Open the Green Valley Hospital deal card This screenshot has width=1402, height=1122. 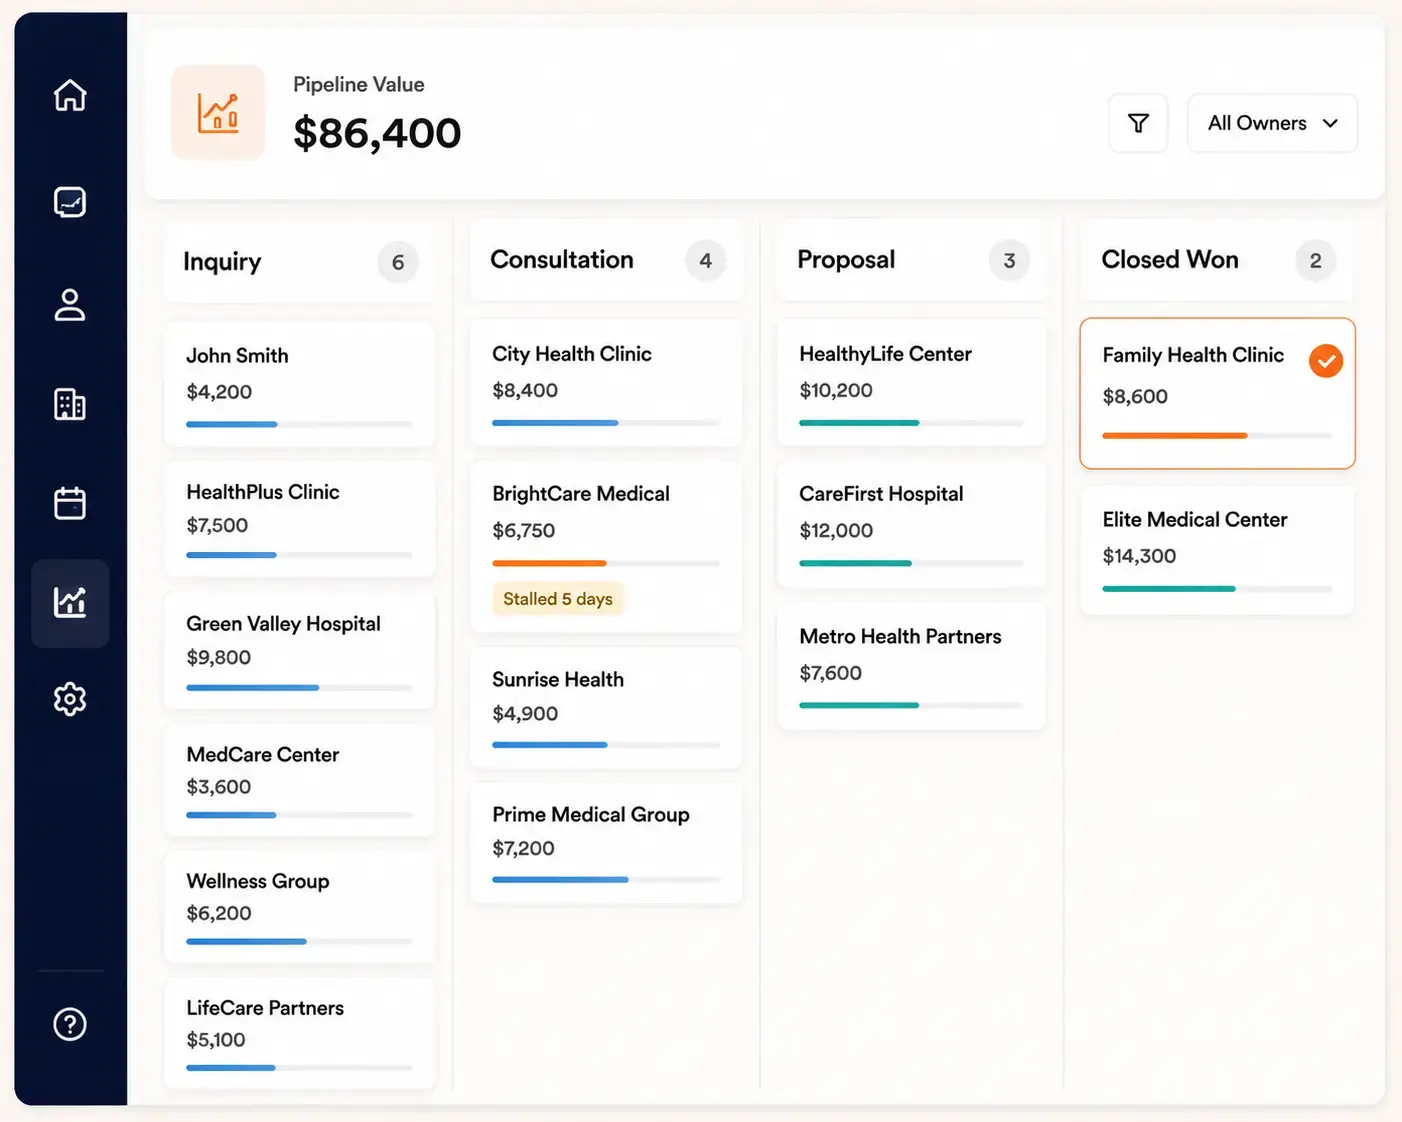pos(299,651)
